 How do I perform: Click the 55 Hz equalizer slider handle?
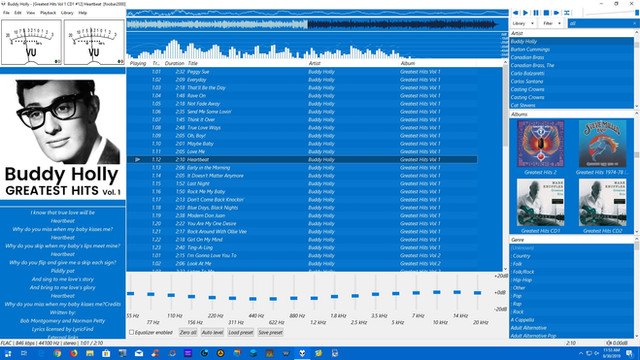(x=131, y=293)
